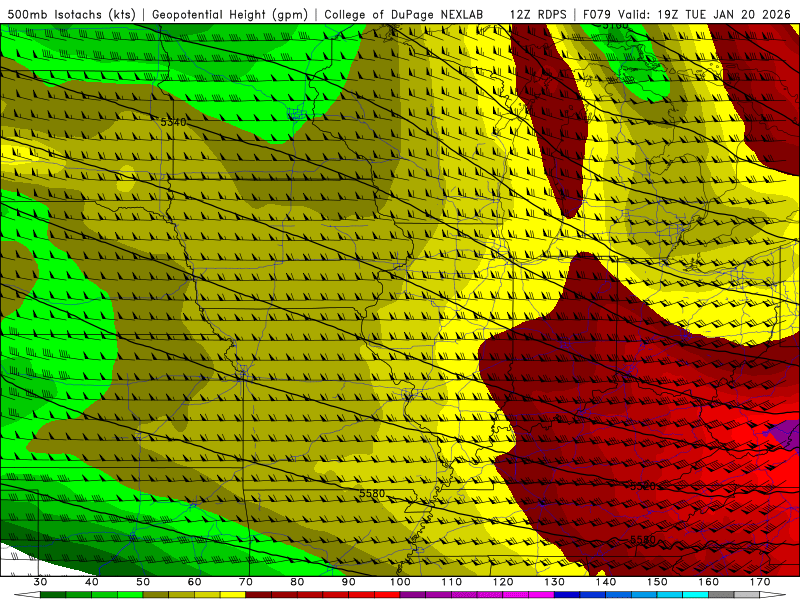The height and width of the screenshot is (600, 800).
Task: Click the '150' color scale label
Action: [657, 582]
